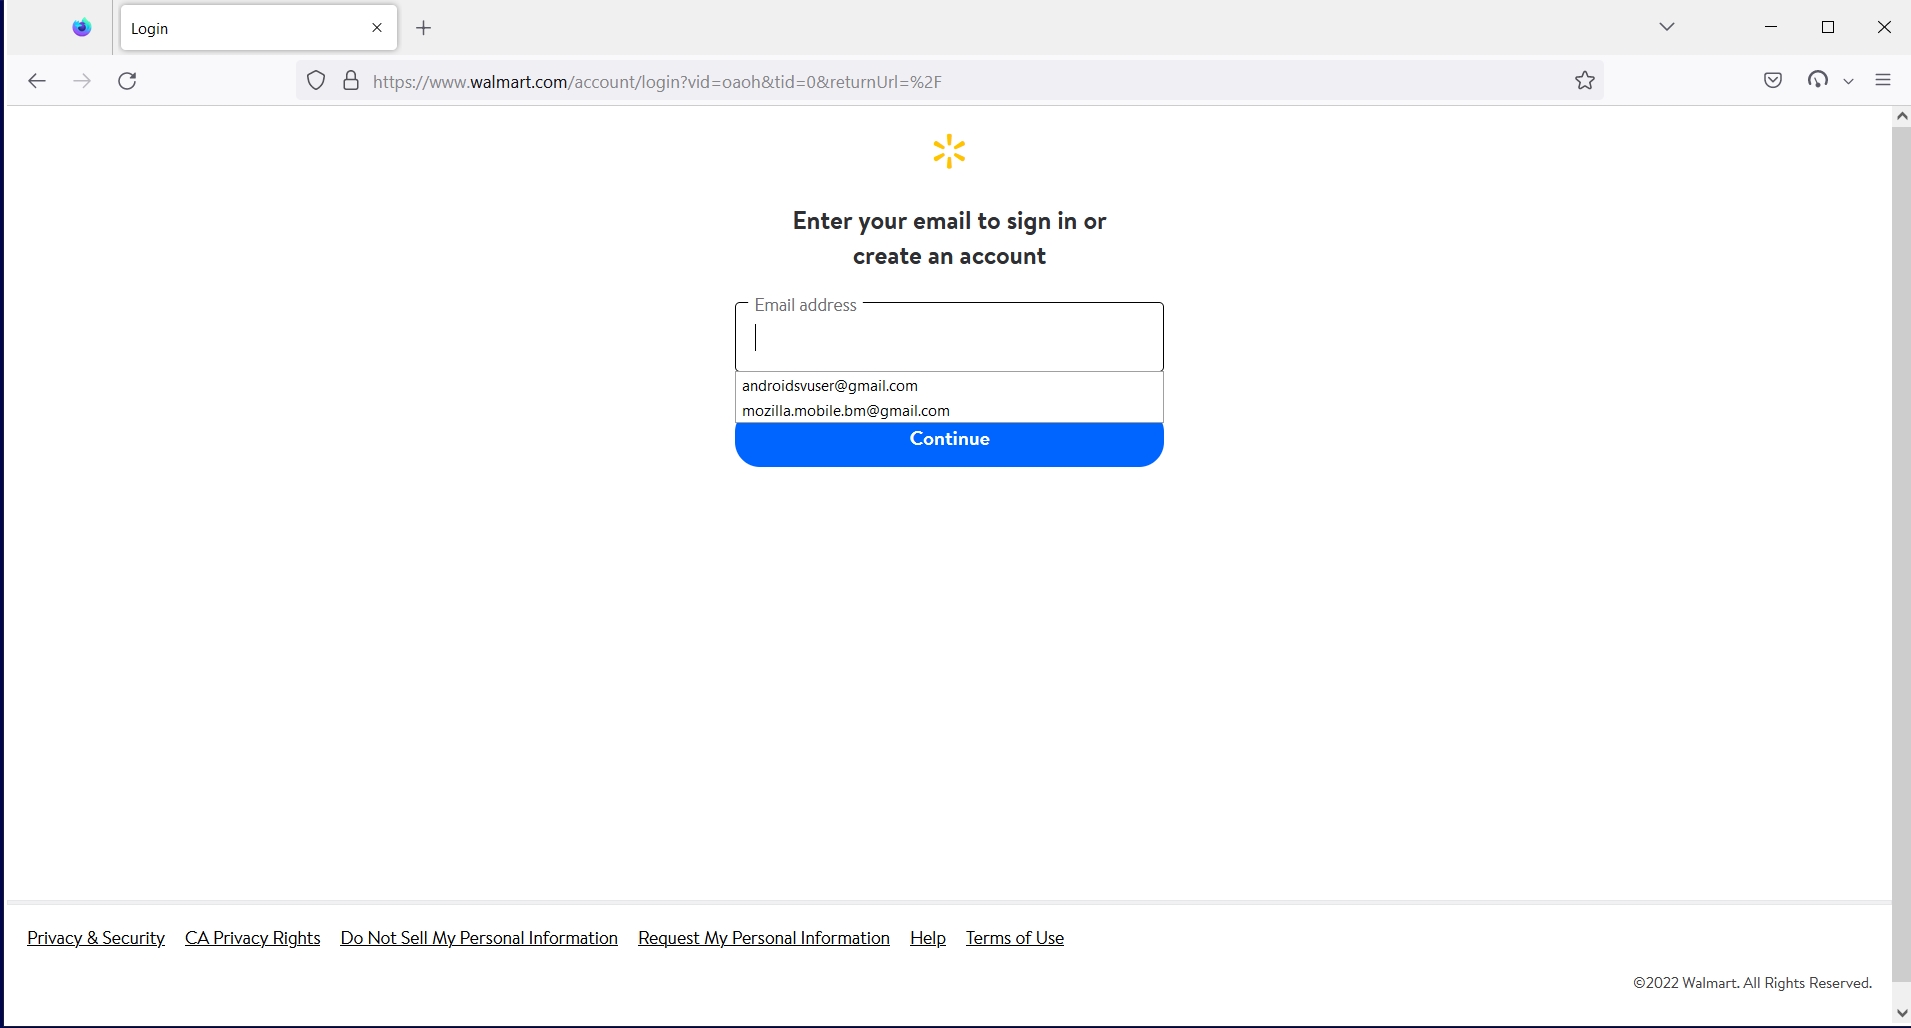Click the Help link
Image resolution: width=1911 pixels, height=1028 pixels.
click(927, 938)
